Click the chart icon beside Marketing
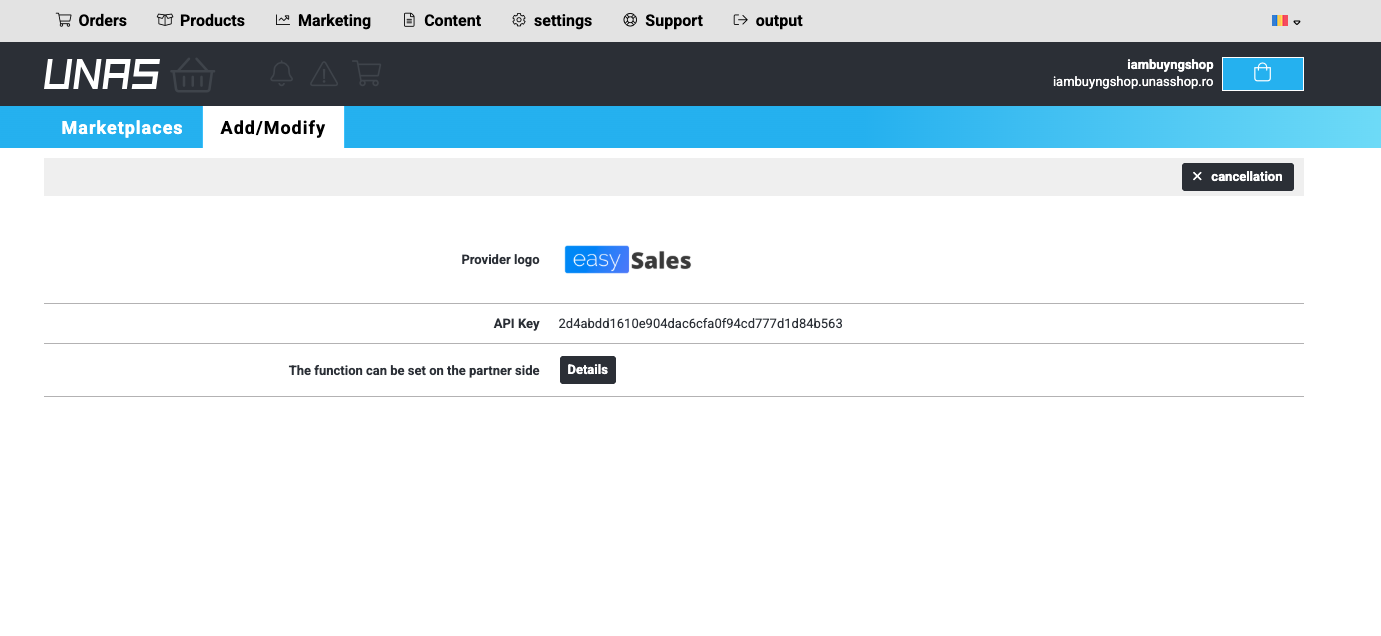Viewport: 1381px width, 636px height. 283,20
